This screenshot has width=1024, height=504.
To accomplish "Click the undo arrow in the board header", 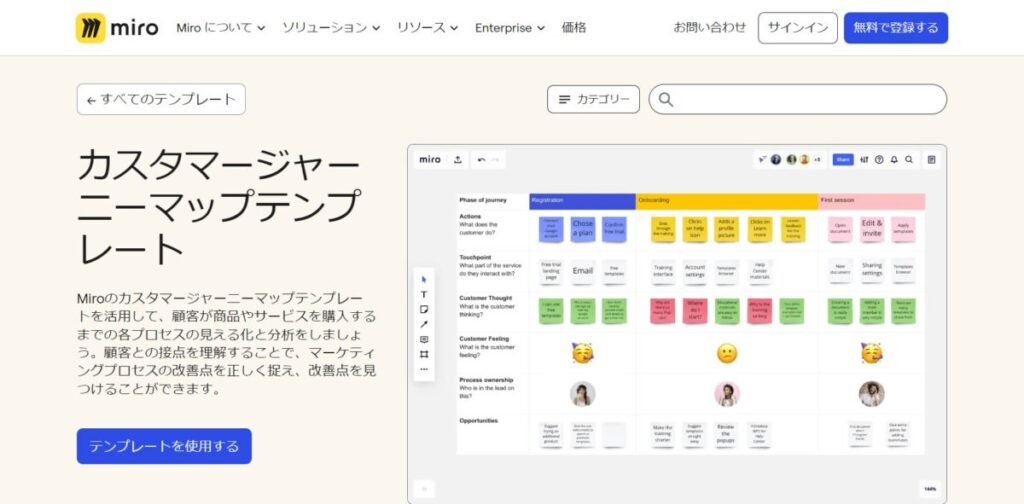I will coord(481,159).
